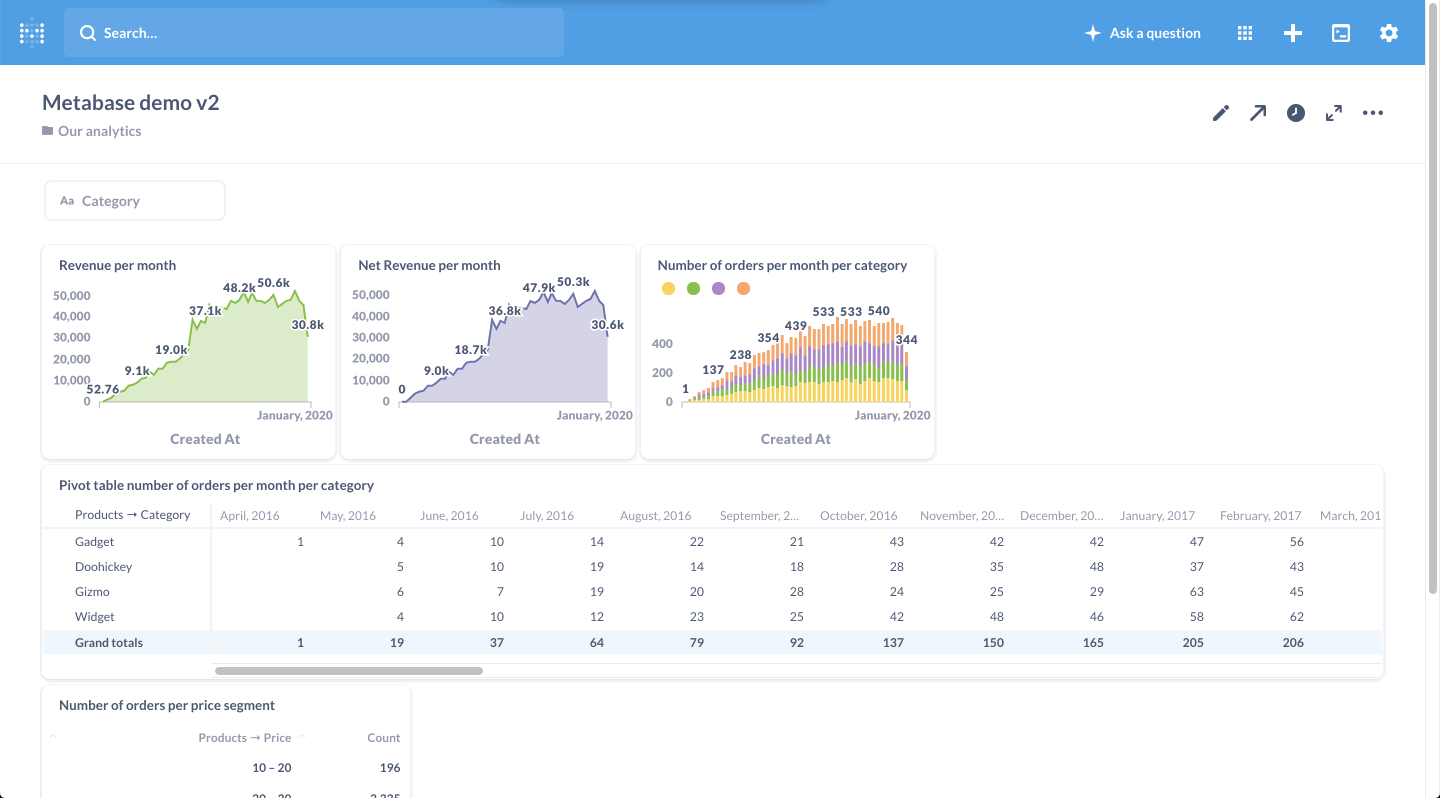The width and height of the screenshot is (1440, 798).
Task: Open the settings gear menu
Action: tap(1389, 33)
